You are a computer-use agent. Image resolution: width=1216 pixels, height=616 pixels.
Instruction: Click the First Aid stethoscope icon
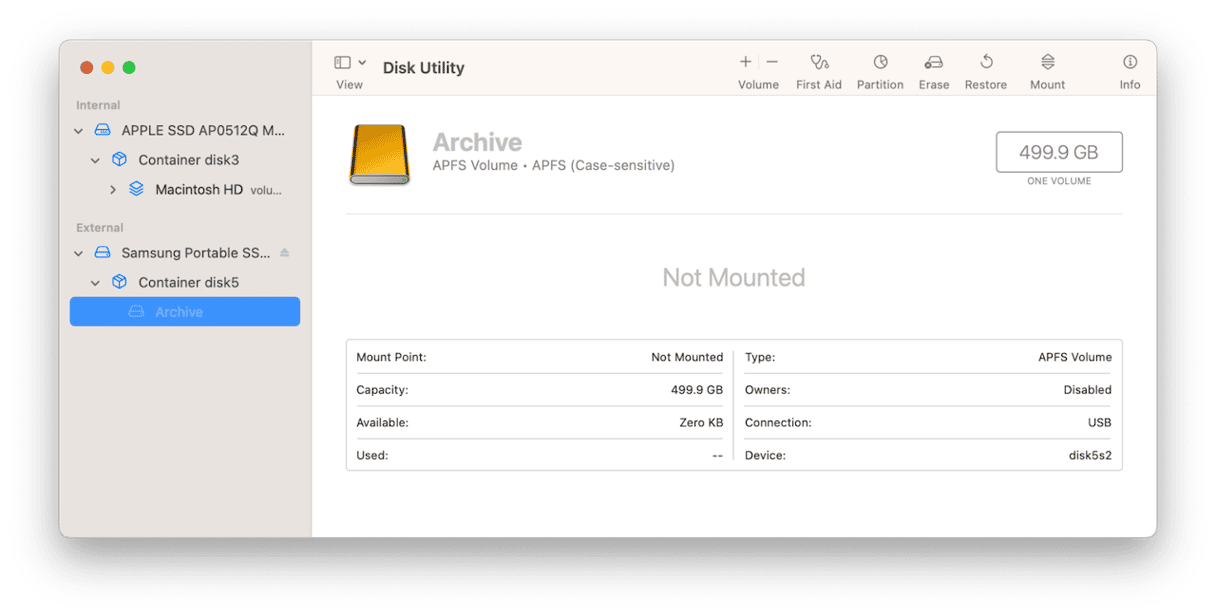tap(819, 62)
